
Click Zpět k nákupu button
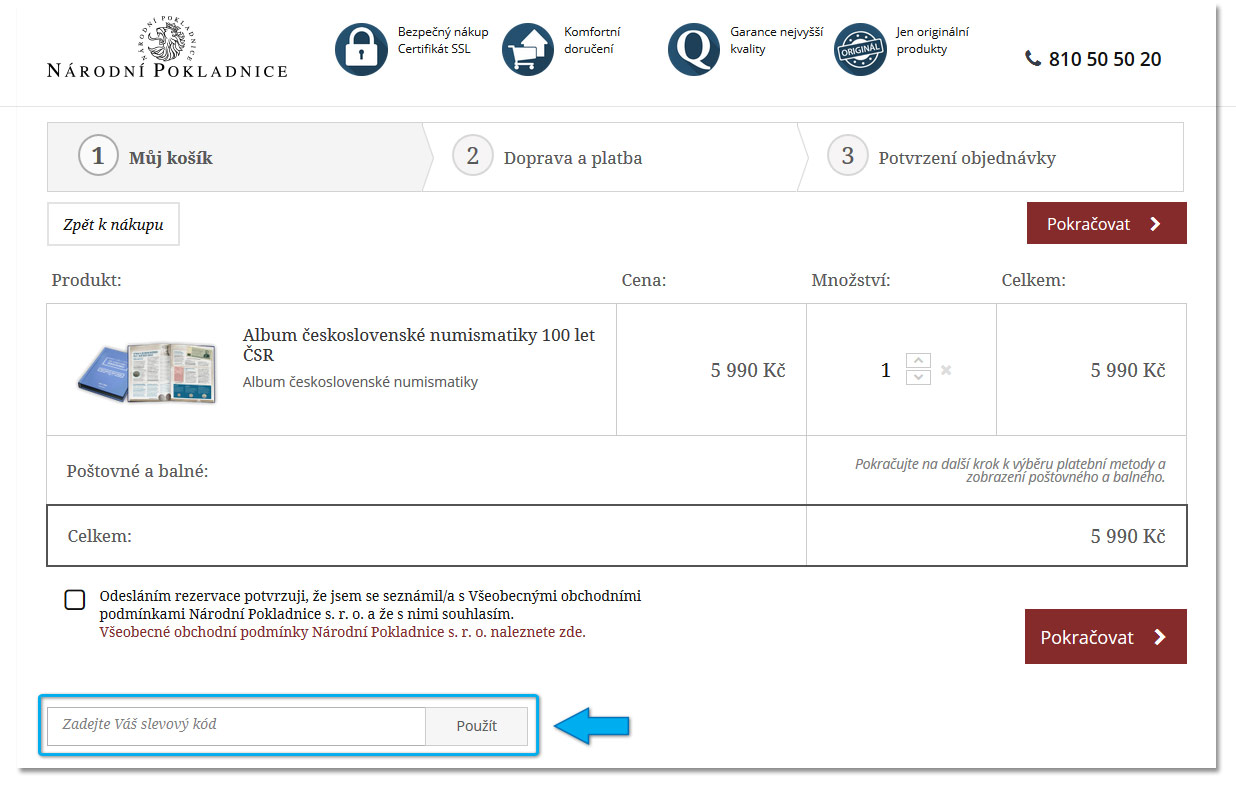click(113, 224)
